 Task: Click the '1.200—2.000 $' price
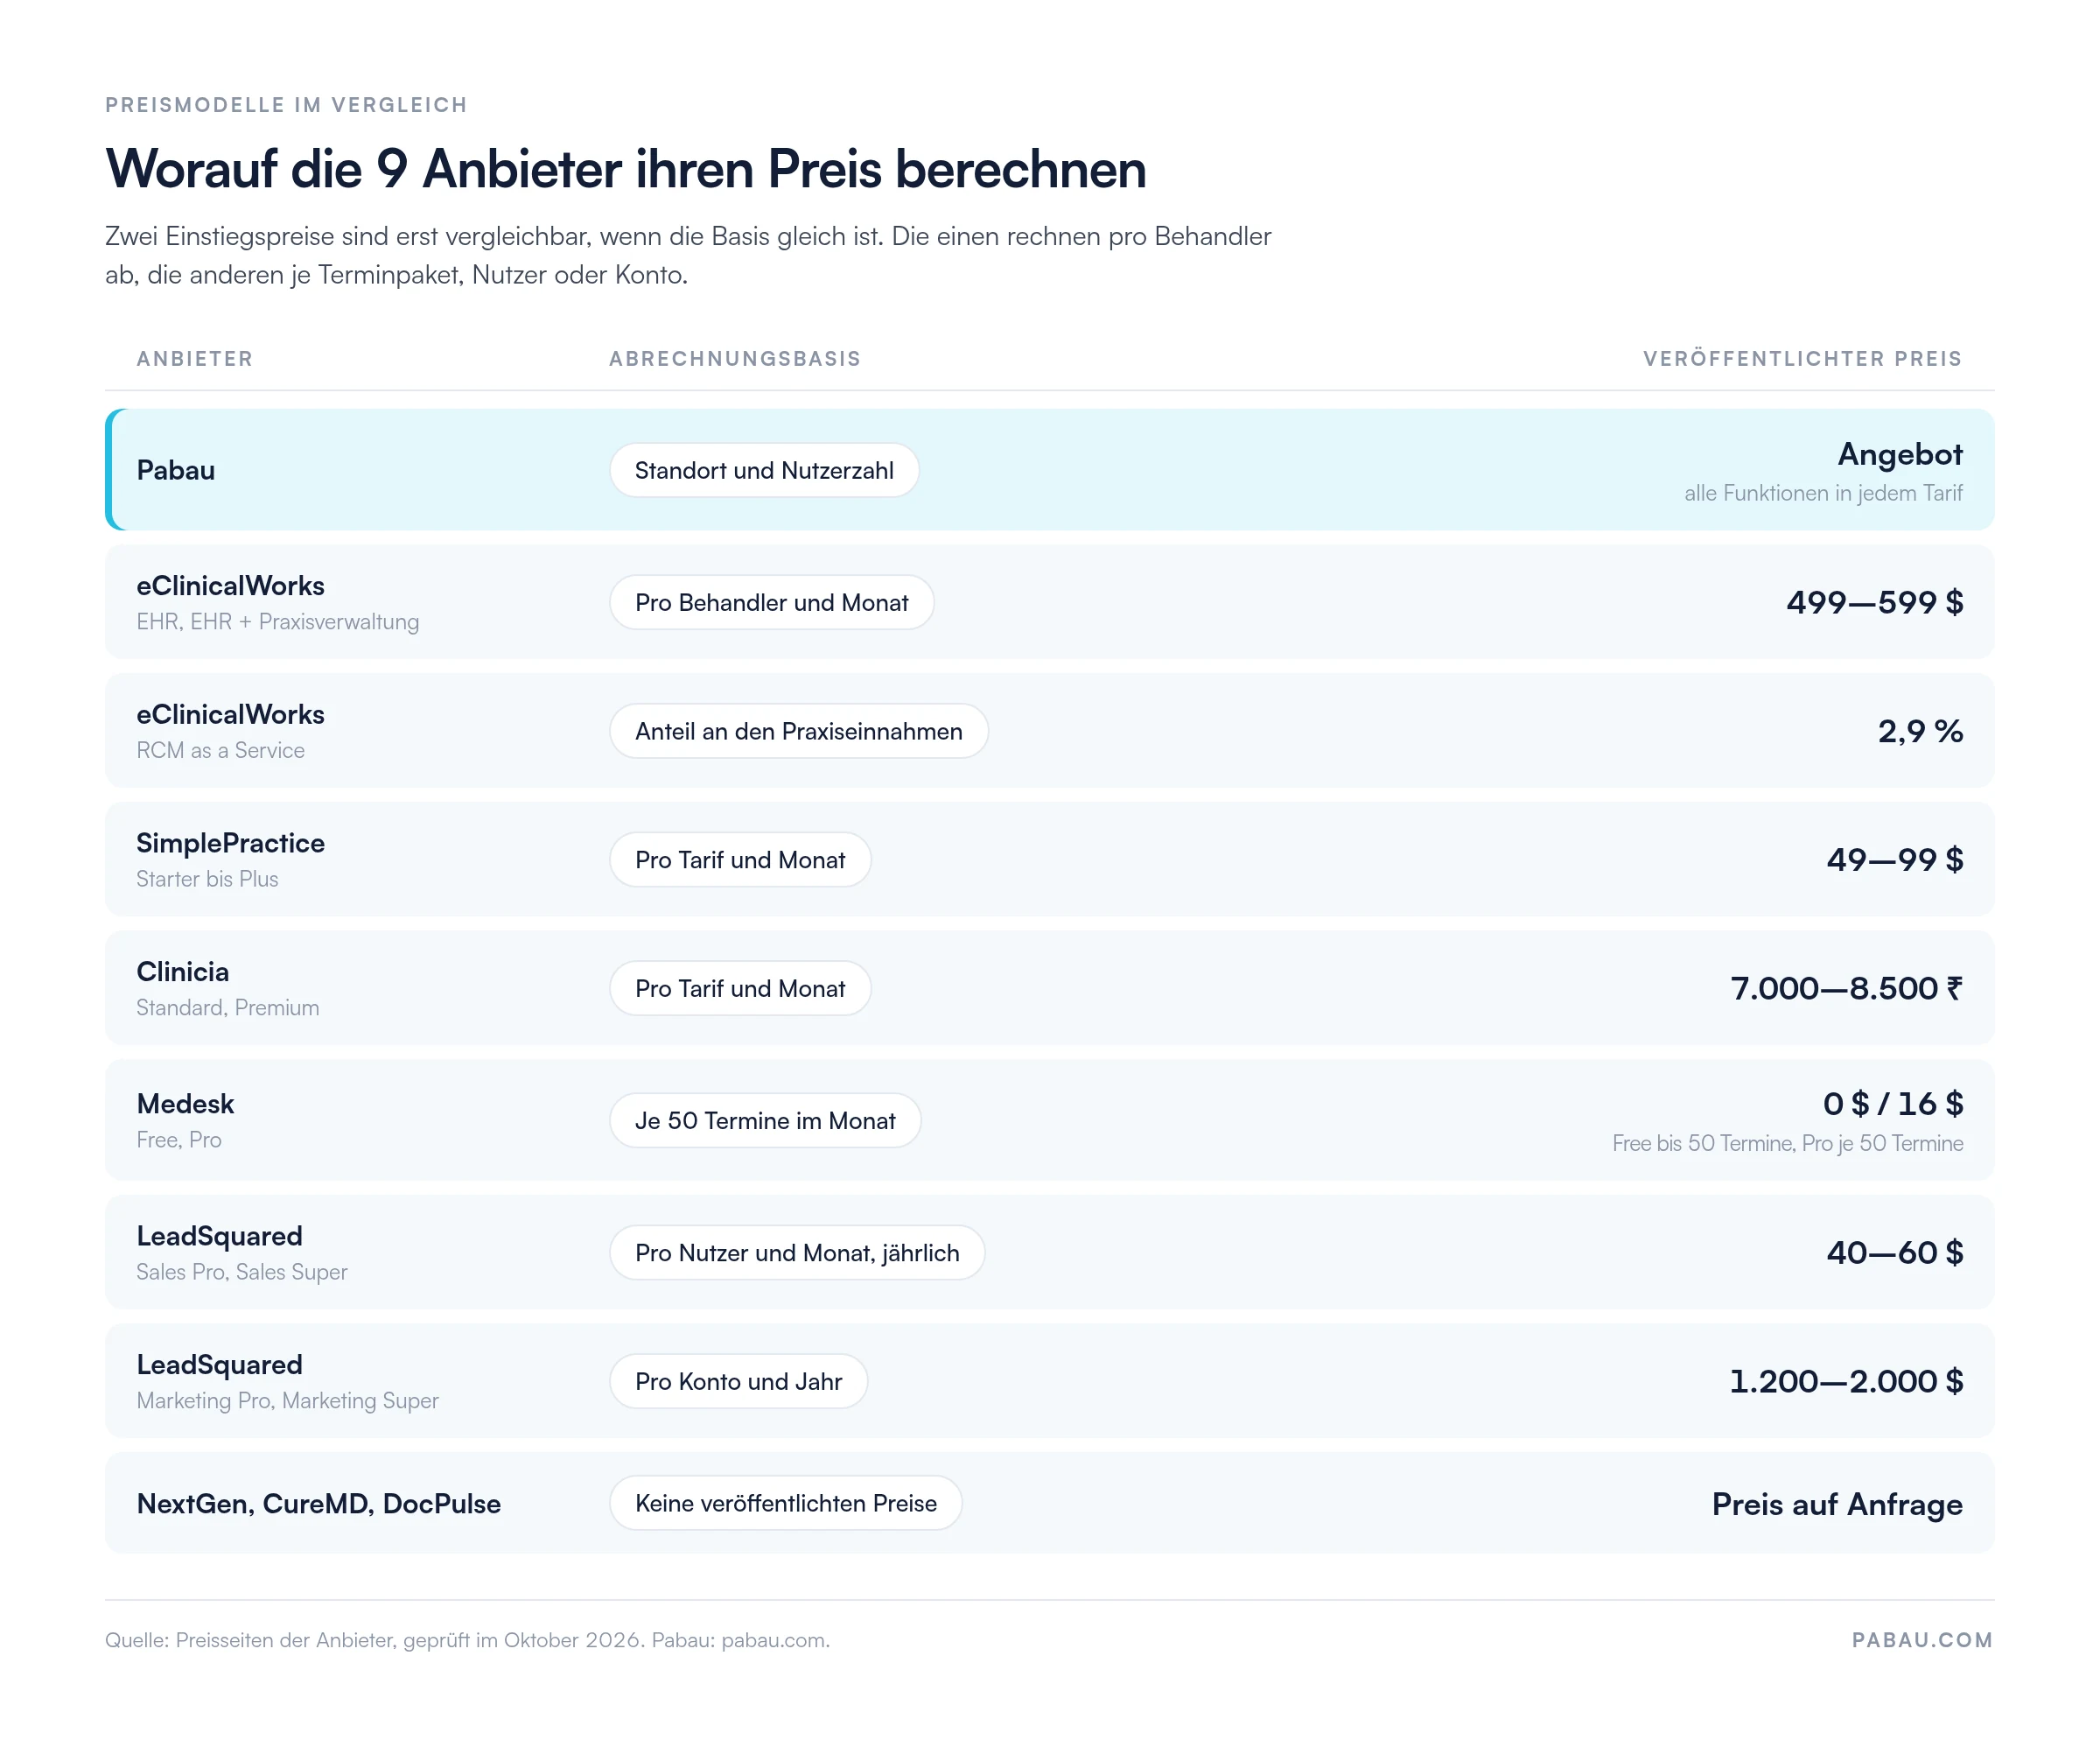[x=1846, y=1381]
